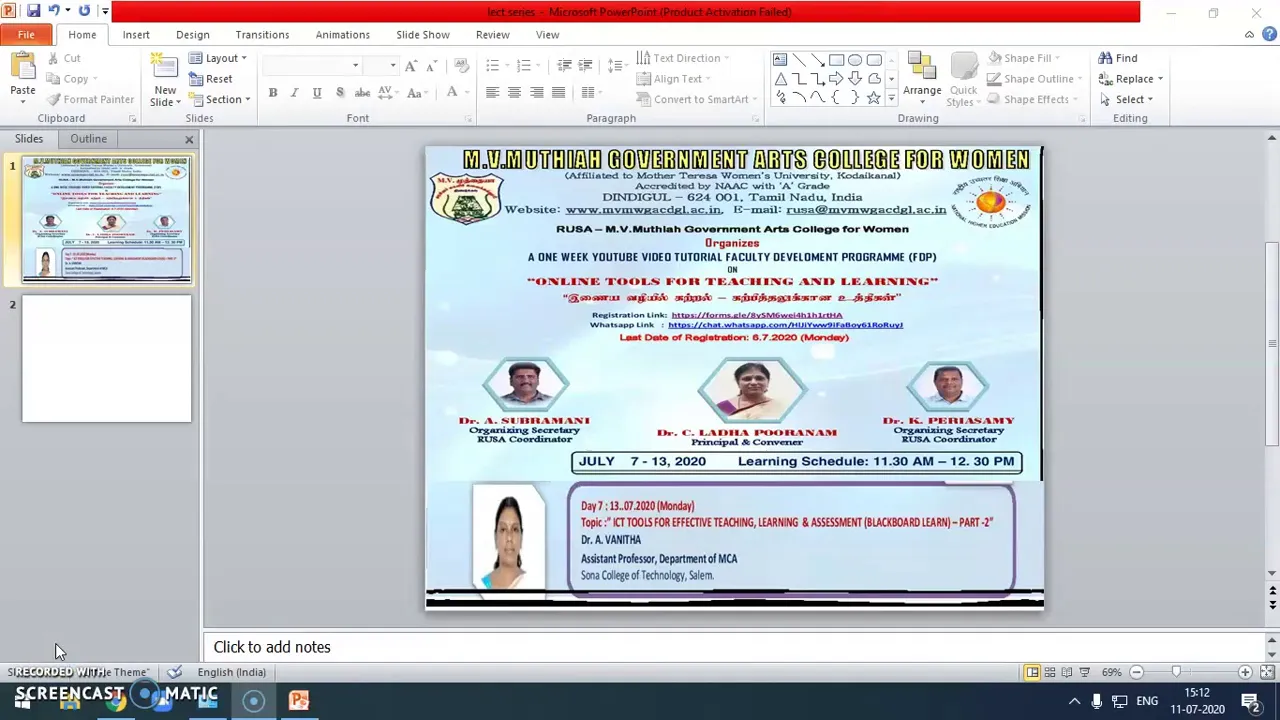This screenshot has height=720, width=1280.
Task: Open the Review tab
Action: point(492,35)
